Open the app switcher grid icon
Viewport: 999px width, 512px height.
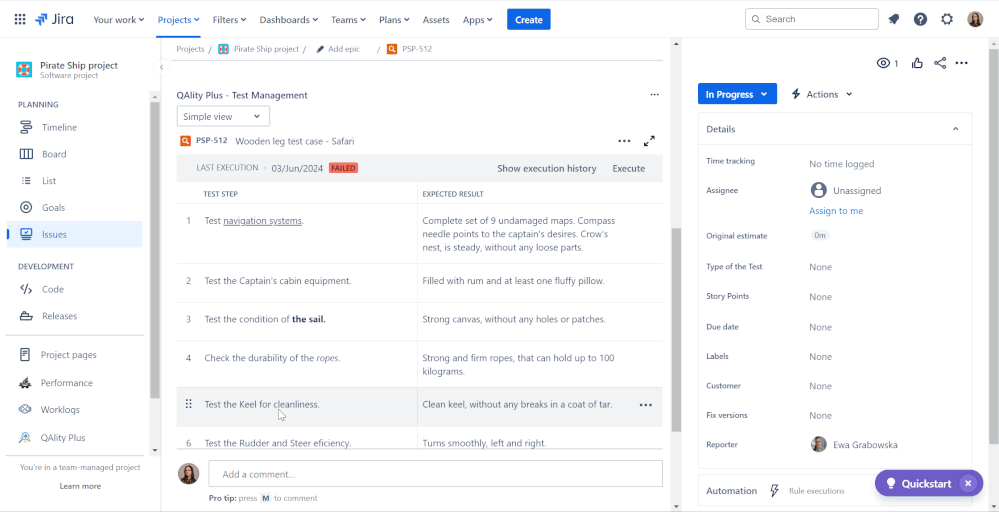(20, 19)
